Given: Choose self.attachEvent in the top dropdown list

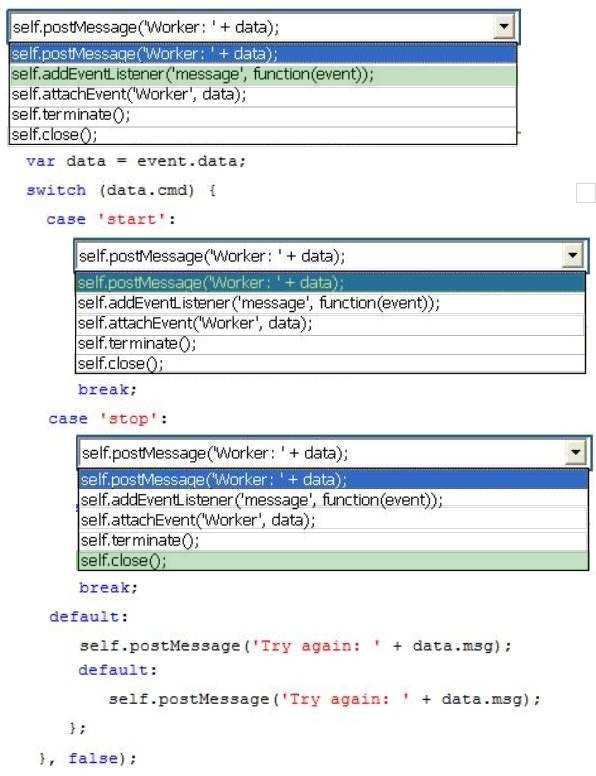Looking at the screenshot, I should coord(263,95).
